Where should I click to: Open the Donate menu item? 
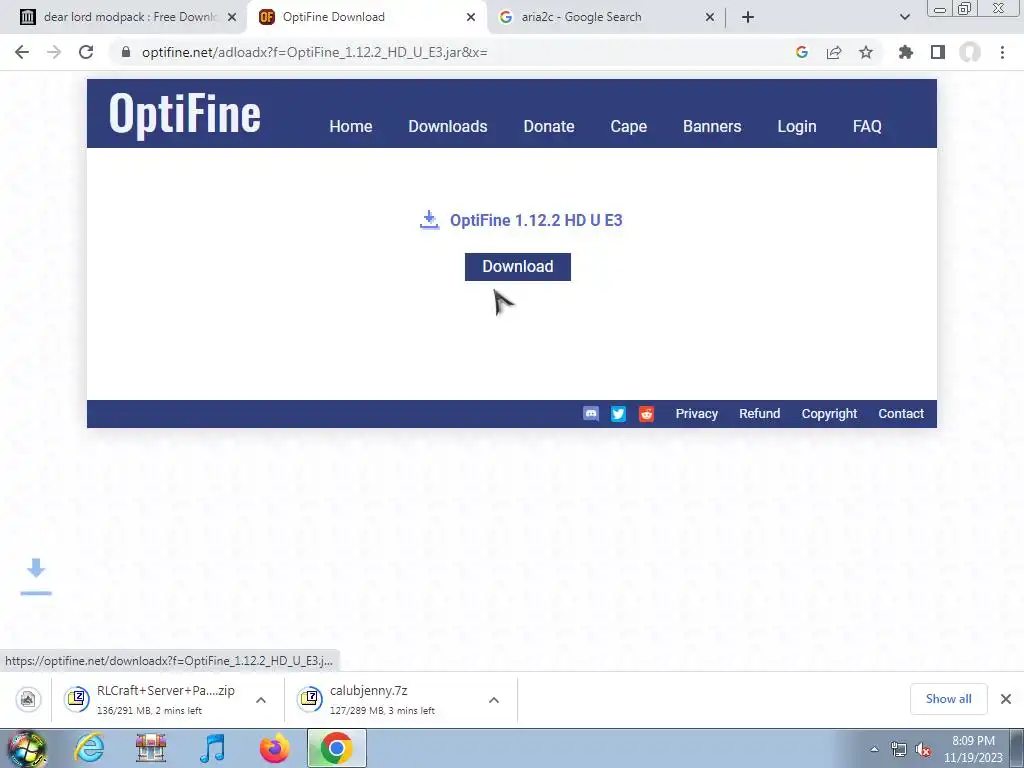pos(549,126)
